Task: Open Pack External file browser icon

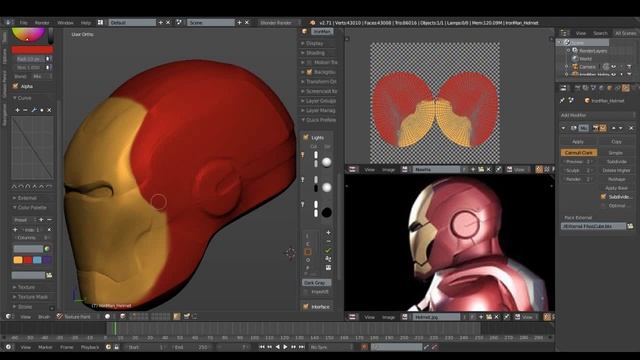Action: tap(630, 226)
